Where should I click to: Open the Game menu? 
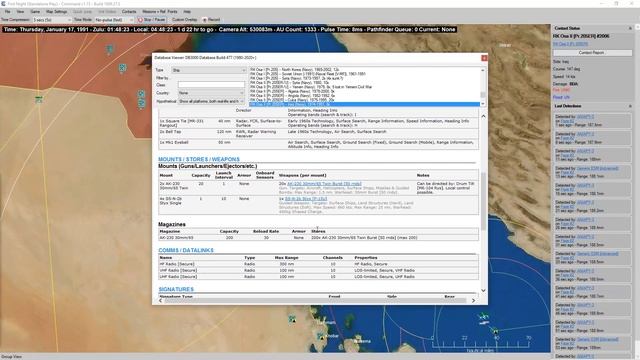tap(35, 12)
